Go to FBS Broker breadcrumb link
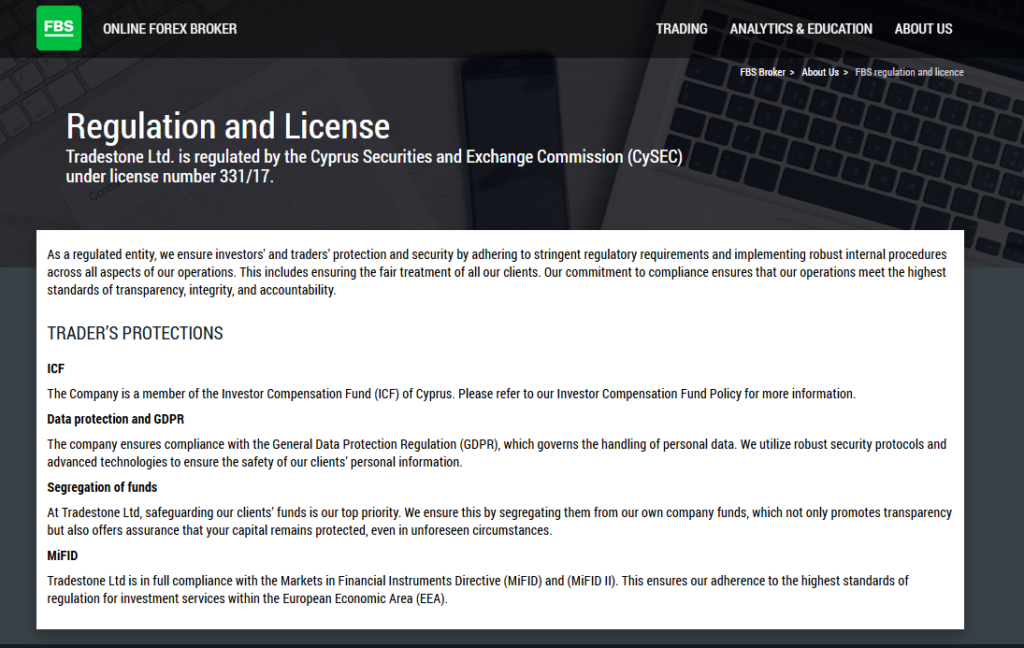This screenshot has height=648, width=1024. [762, 73]
